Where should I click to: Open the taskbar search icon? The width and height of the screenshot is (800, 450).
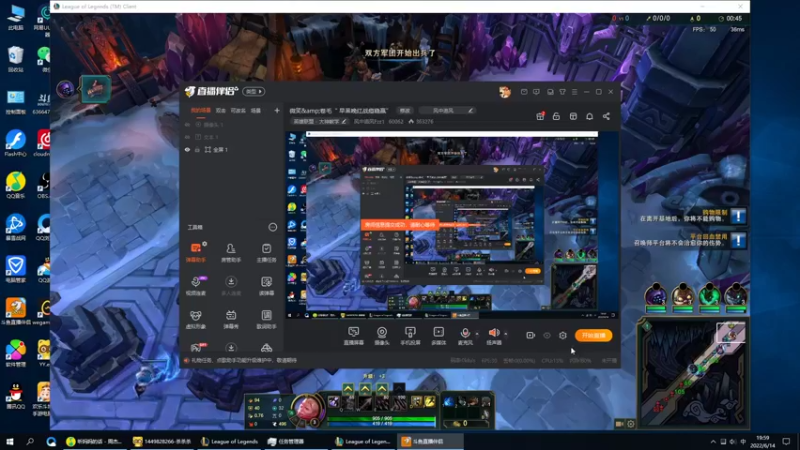(30, 441)
